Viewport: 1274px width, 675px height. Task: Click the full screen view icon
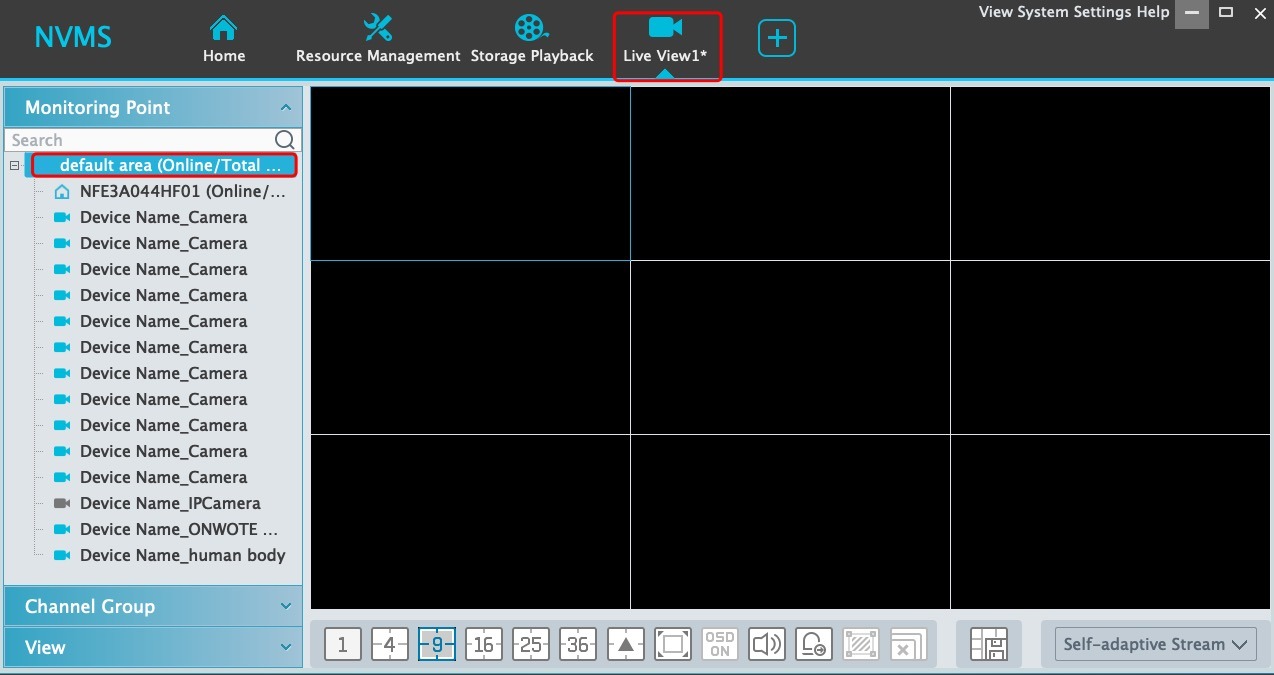point(673,645)
